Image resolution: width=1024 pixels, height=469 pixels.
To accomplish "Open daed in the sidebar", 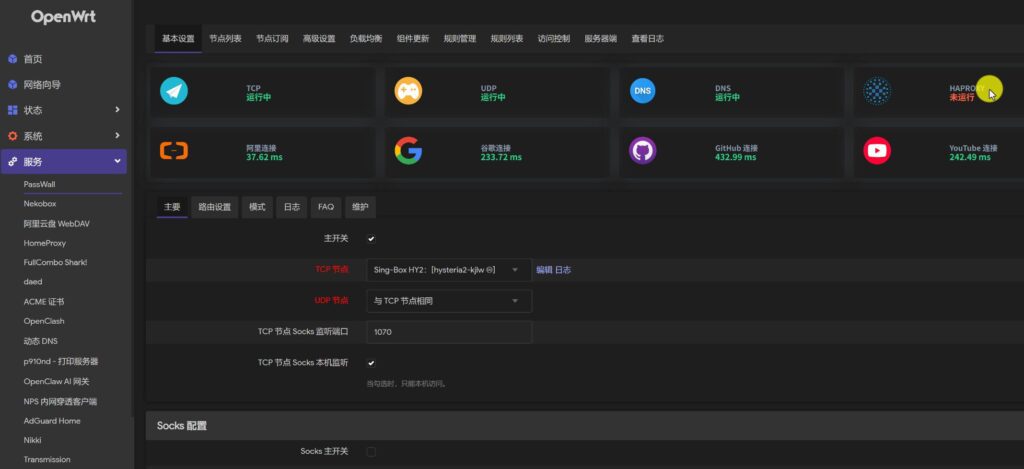I will [33, 282].
